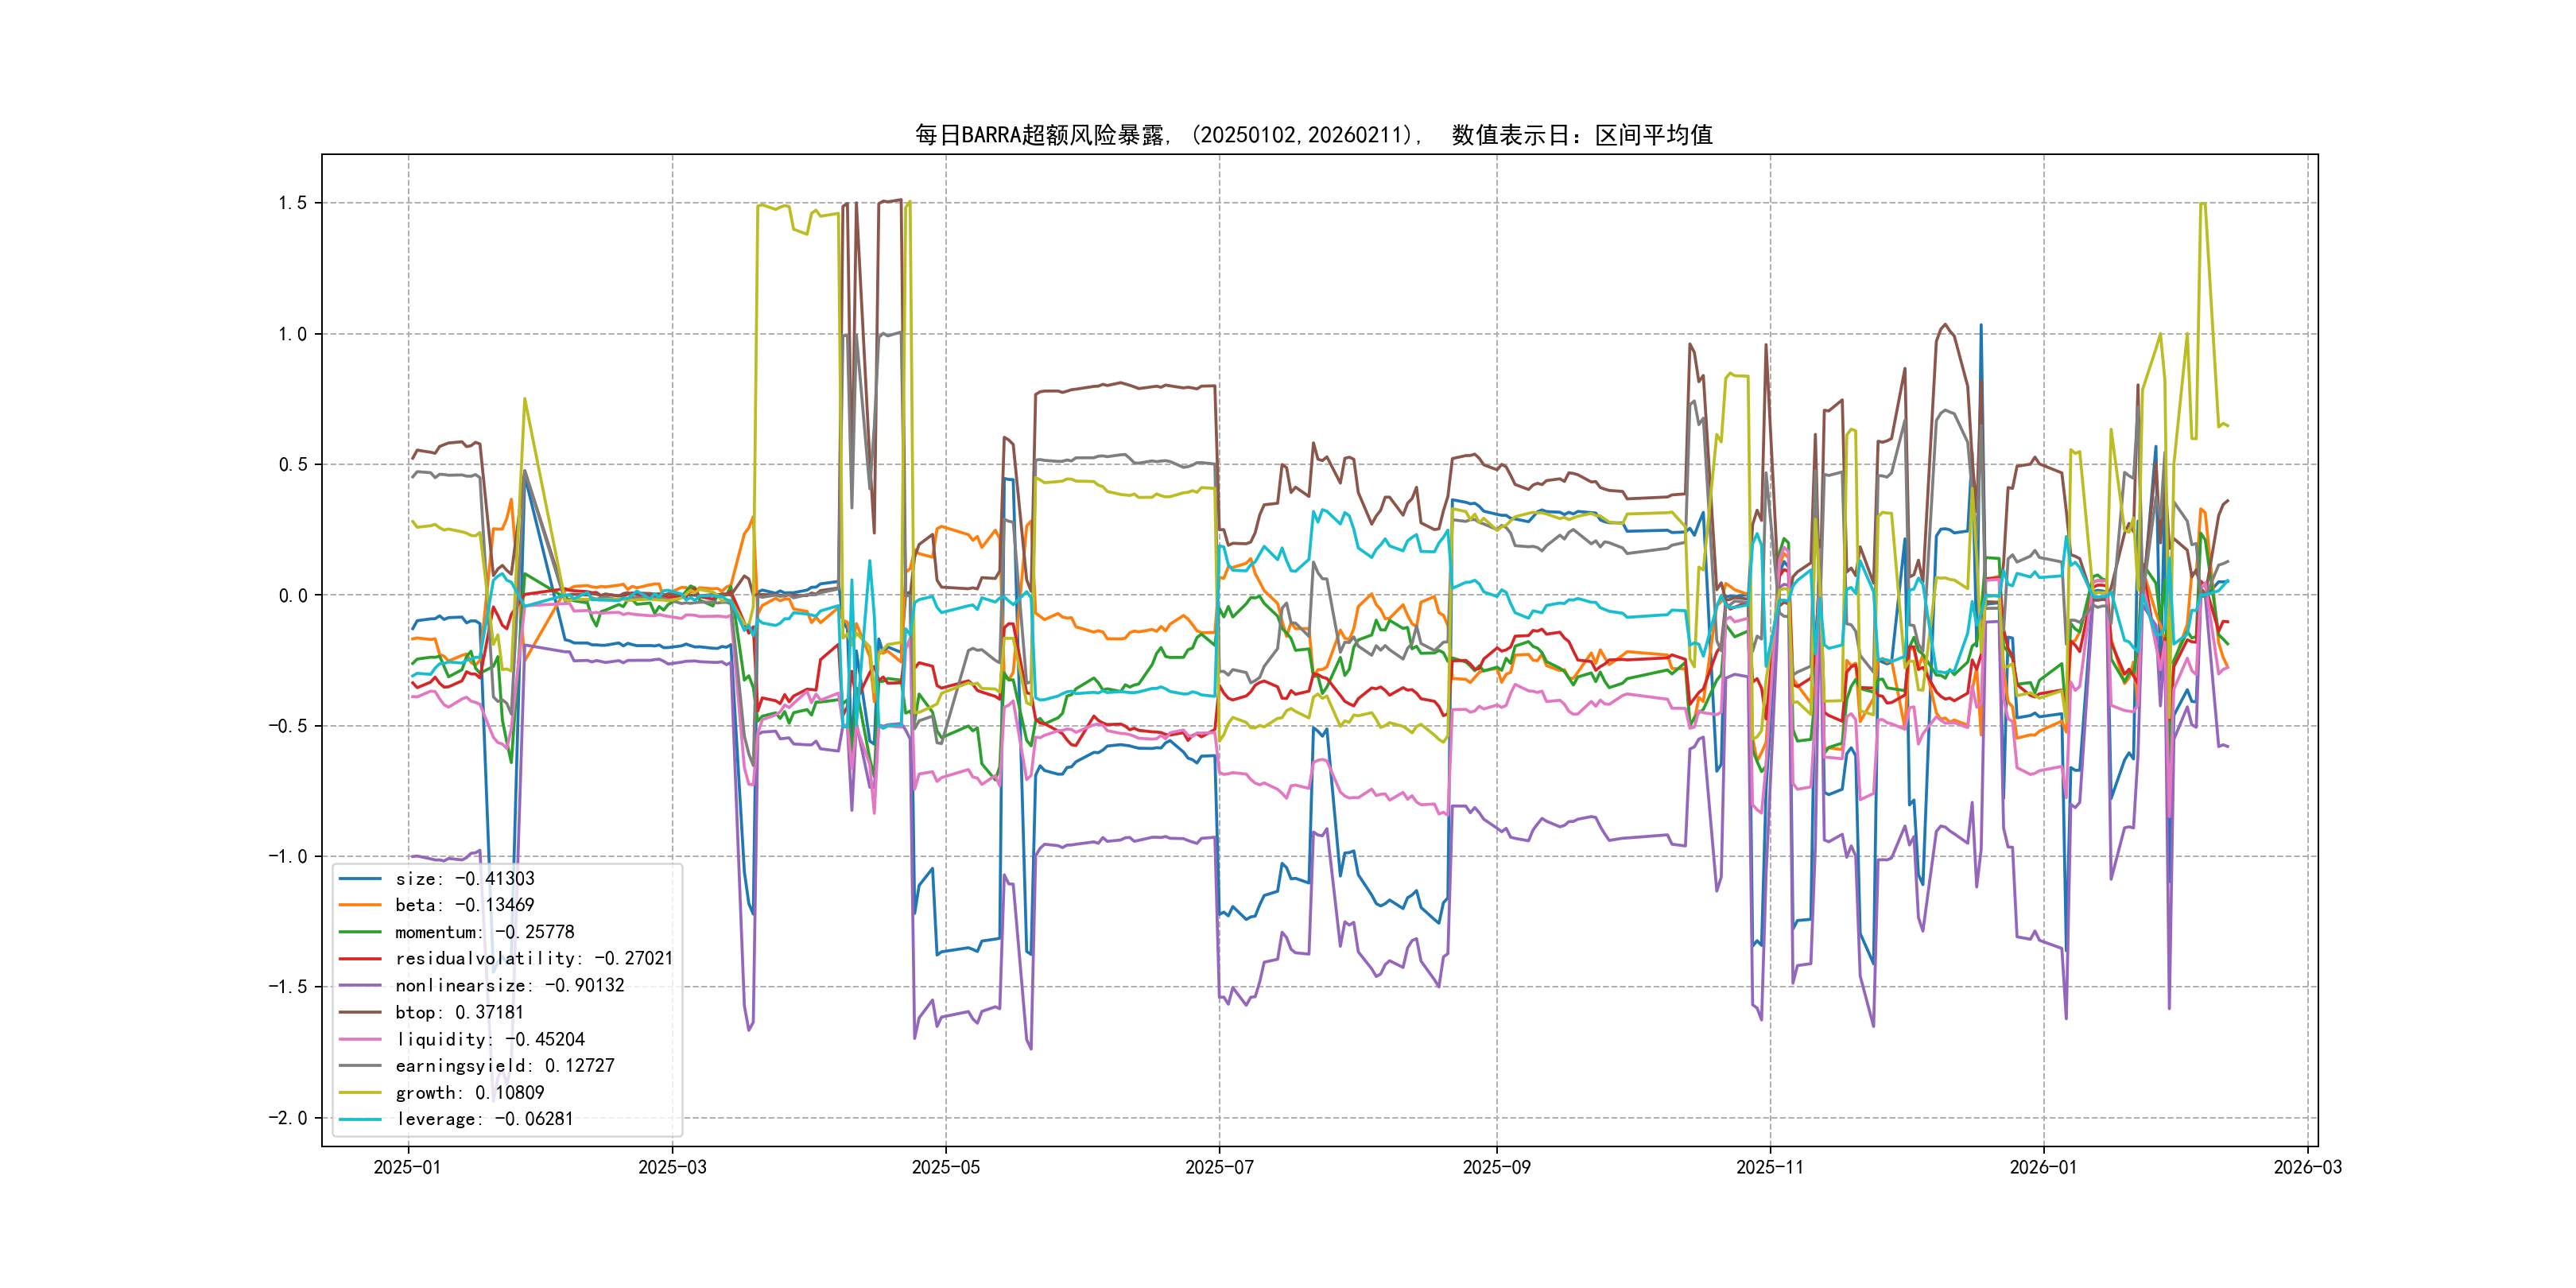Click the beta legend orange line swatch
This screenshot has width=2576, height=1288.
360,905
